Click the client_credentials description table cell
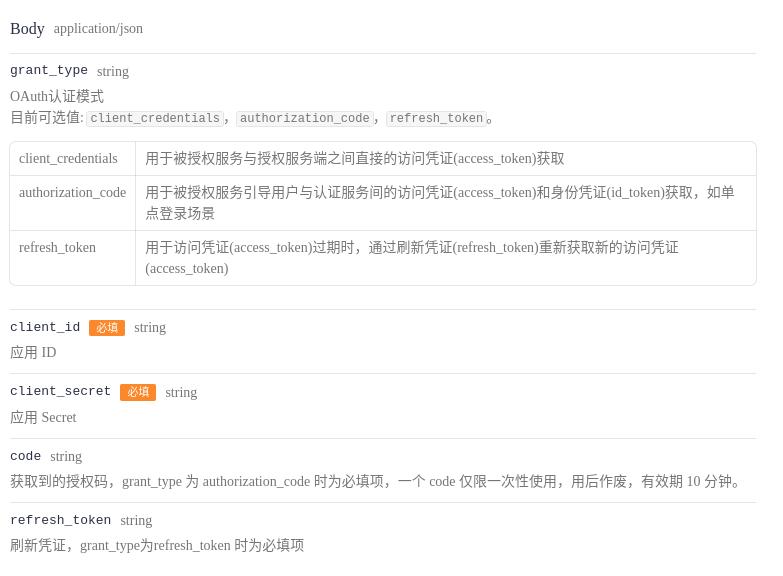Screen dimensions: 783x576 (x=355, y=159)
